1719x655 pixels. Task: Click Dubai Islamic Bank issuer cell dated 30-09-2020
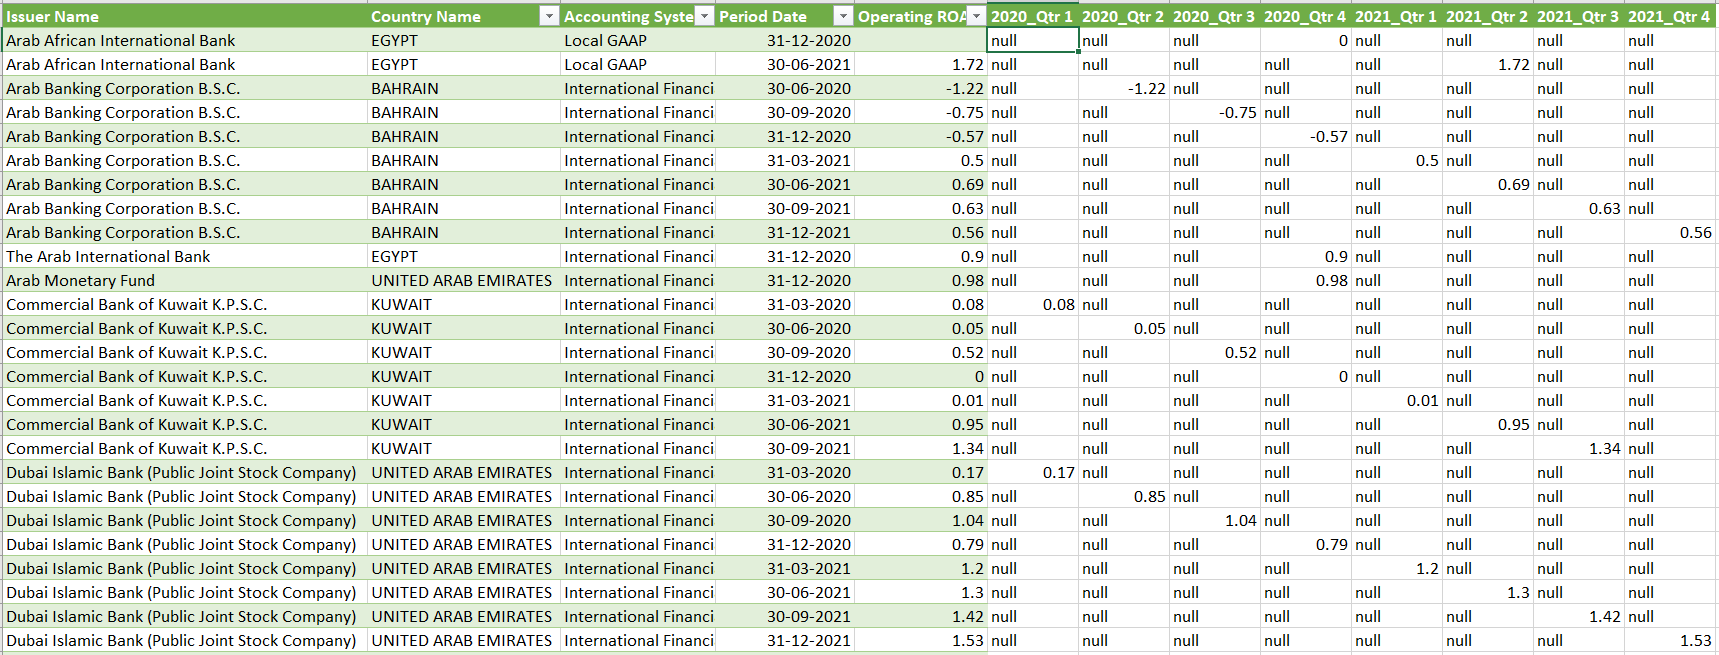(x=185, y=520)
